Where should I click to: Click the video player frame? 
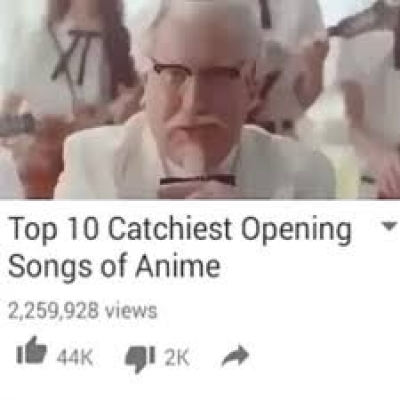[200, 99]
